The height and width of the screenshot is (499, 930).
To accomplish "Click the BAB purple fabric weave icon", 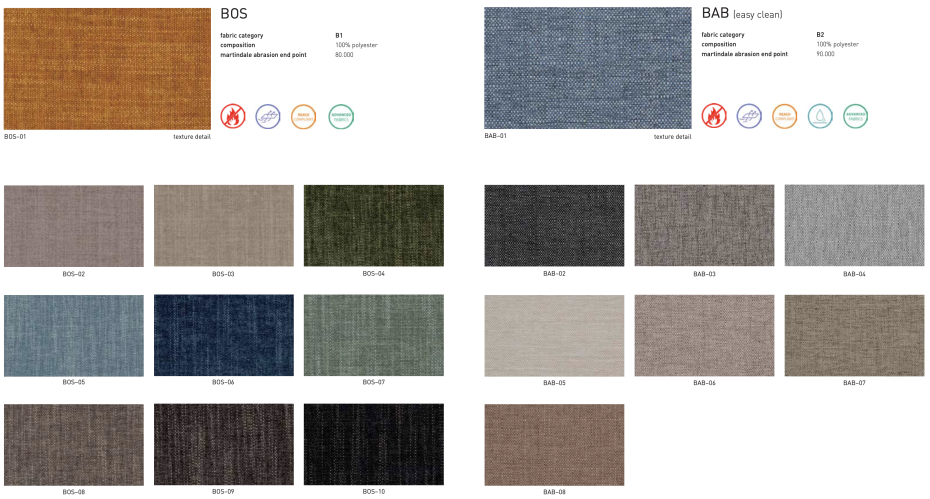I will click(749, 116).
